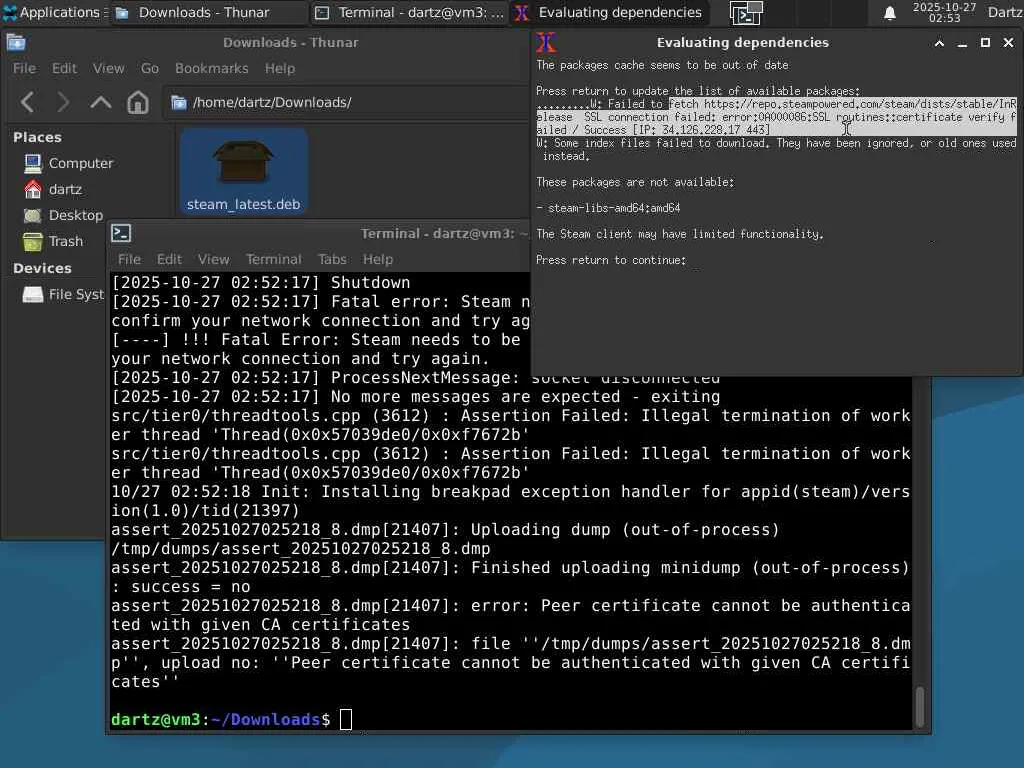Go forward in Thunar history

[x=63, y=103]
